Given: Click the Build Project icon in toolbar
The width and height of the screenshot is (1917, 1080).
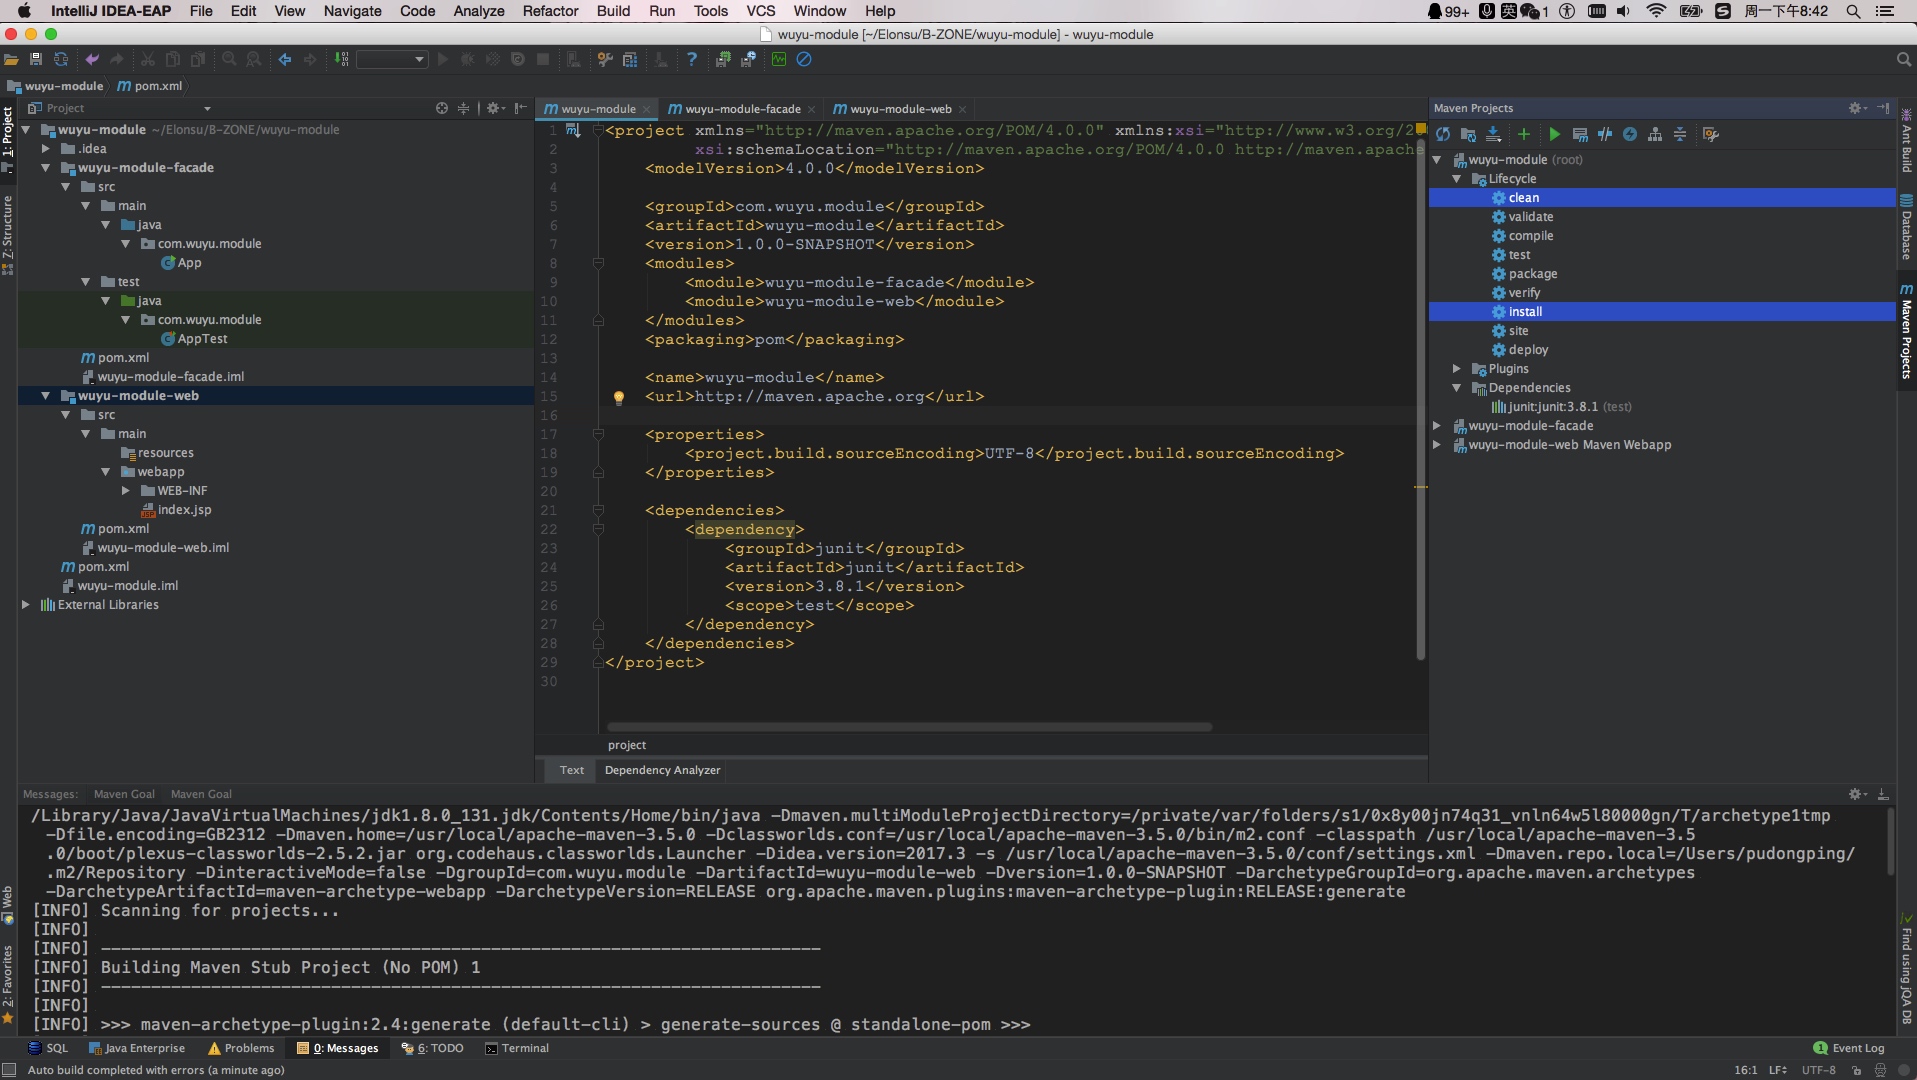Looking at the screenshot, I should (342, 60).
